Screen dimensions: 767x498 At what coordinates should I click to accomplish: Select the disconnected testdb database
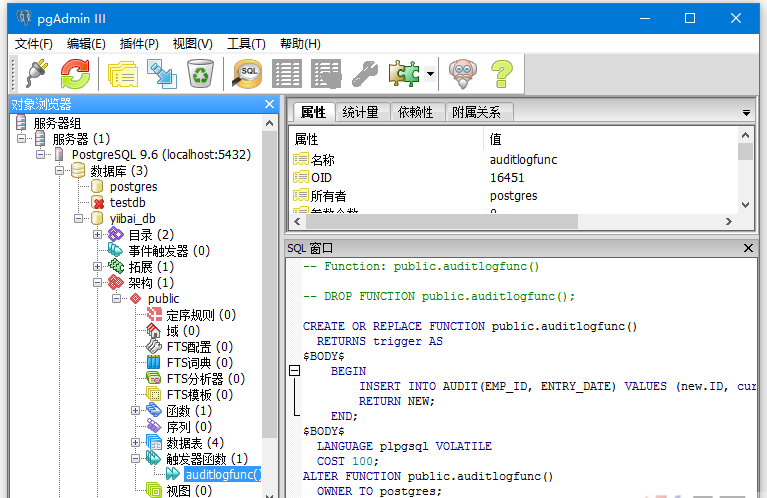coord(127,203)
